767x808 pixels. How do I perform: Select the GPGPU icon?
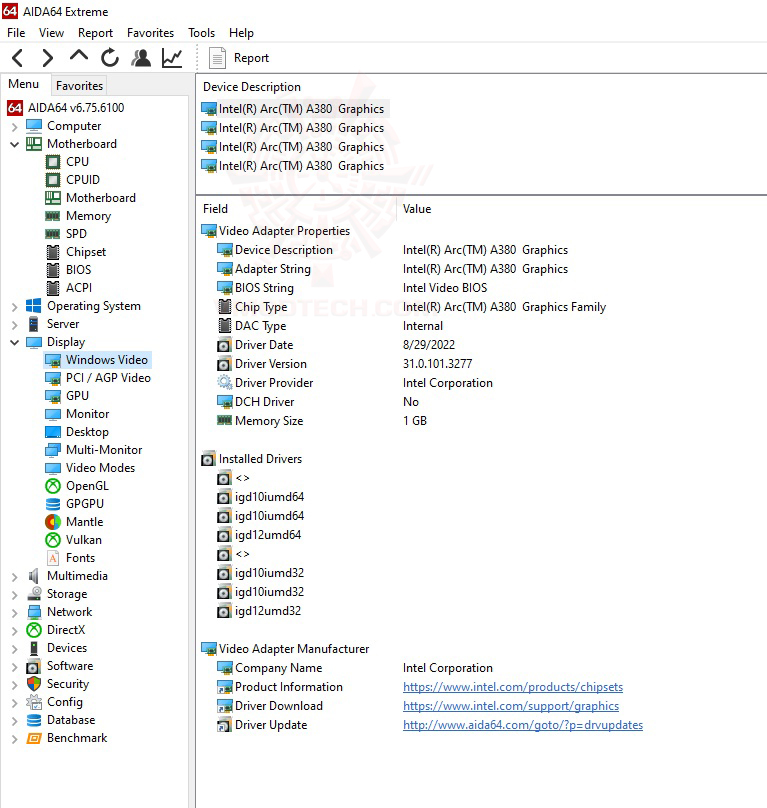click(x=53, y=504)
